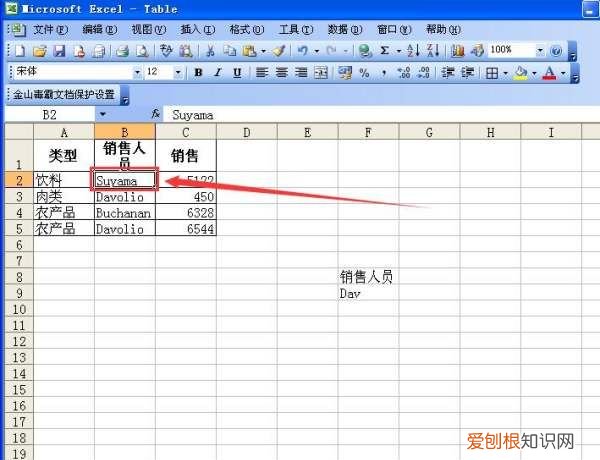Open the 格式(O) menu
Viewport: 600px width, 460px height.
click(246, 29)
